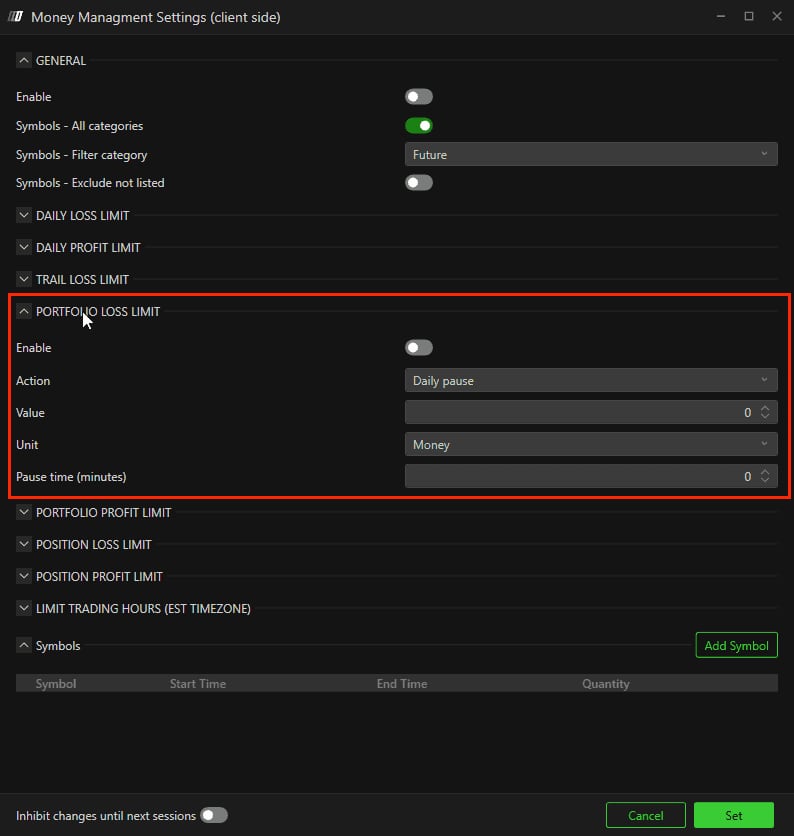Collapse the Symbols section
The width and height of the screenshot is (794, 836).
24,646
